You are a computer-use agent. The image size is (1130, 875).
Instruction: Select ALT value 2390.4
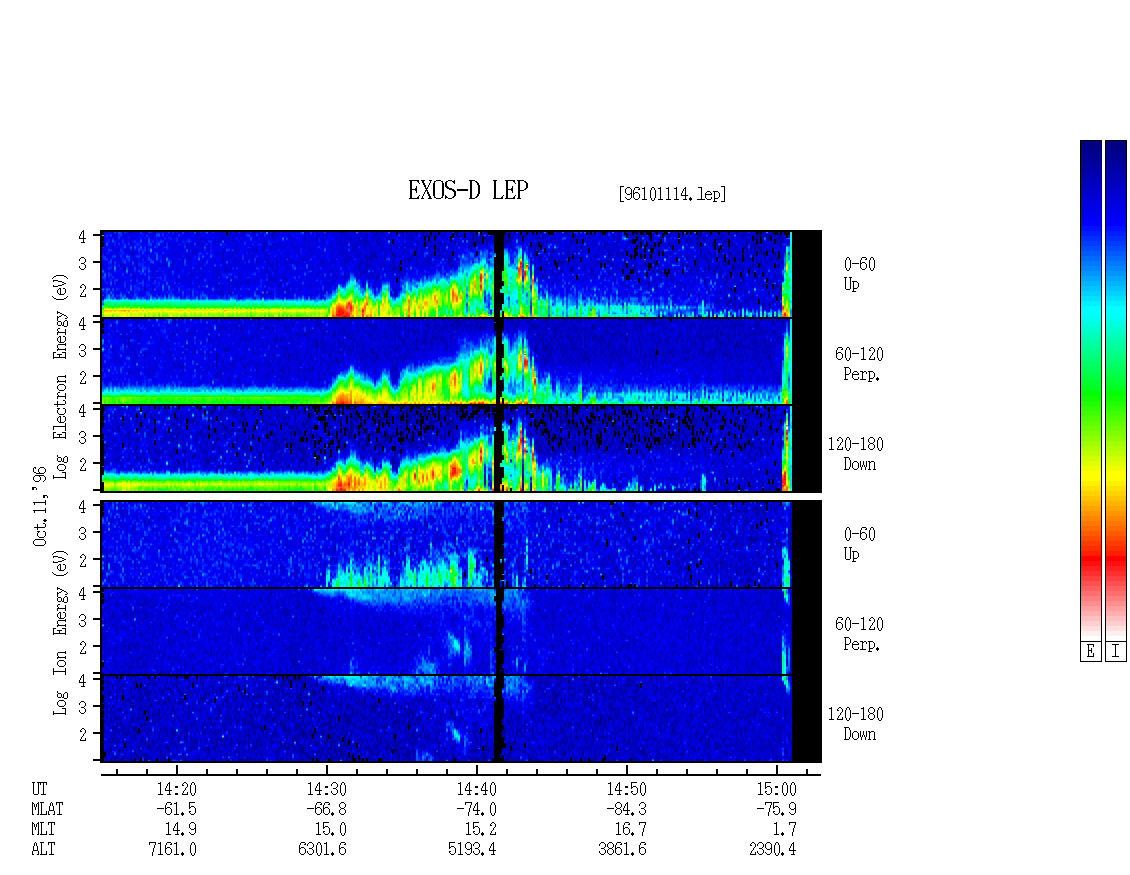point(773,850)
